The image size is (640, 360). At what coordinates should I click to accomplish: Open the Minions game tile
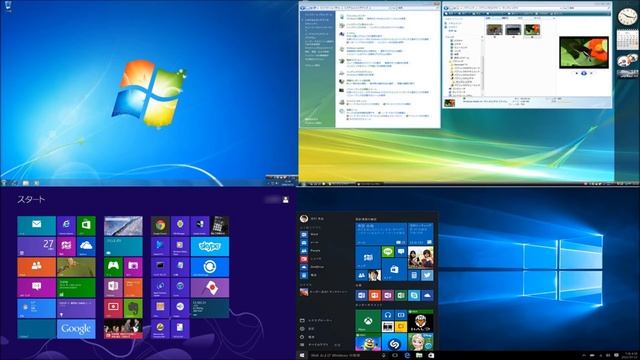368,343
